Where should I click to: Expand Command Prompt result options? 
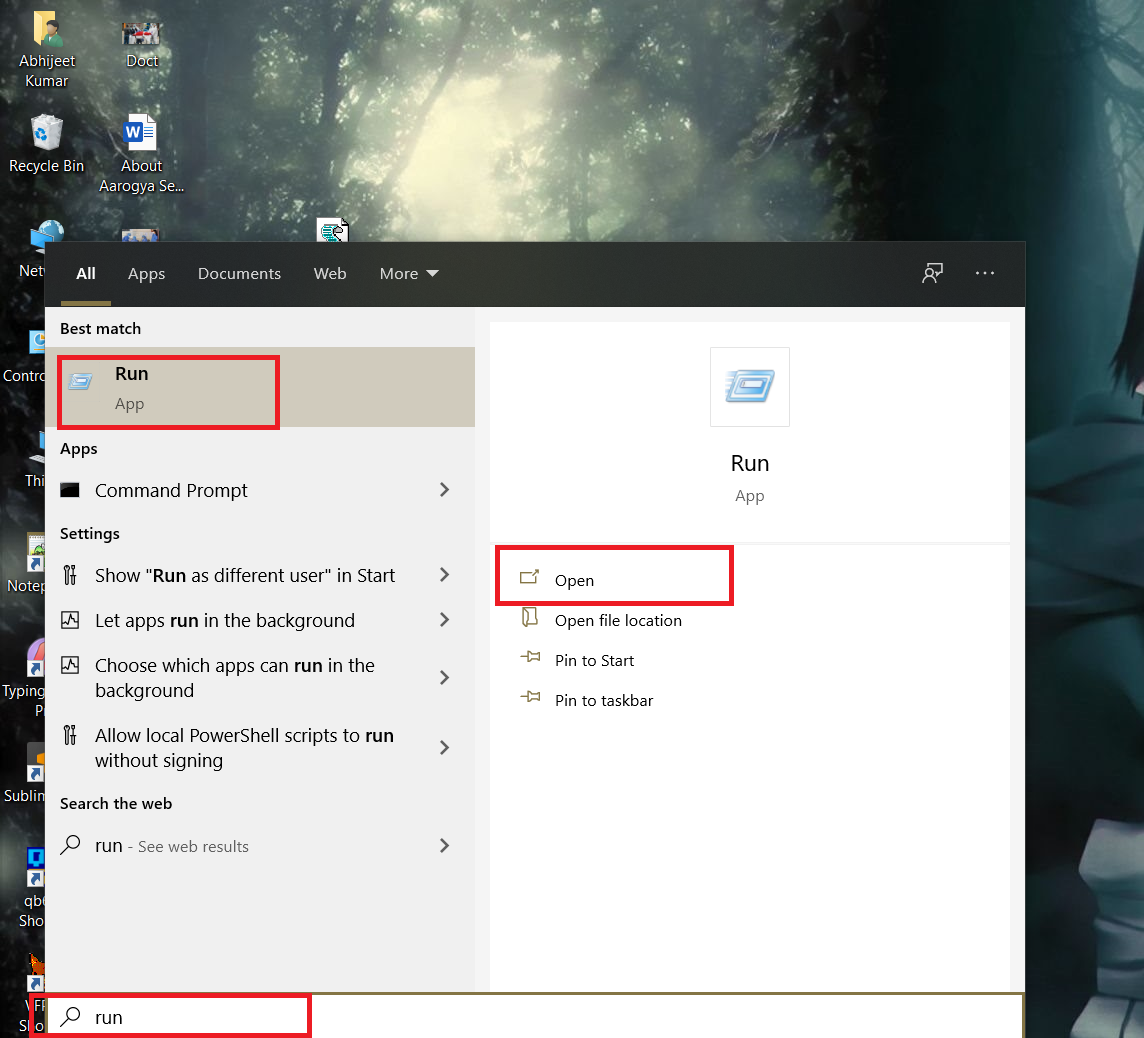(444, 490)
